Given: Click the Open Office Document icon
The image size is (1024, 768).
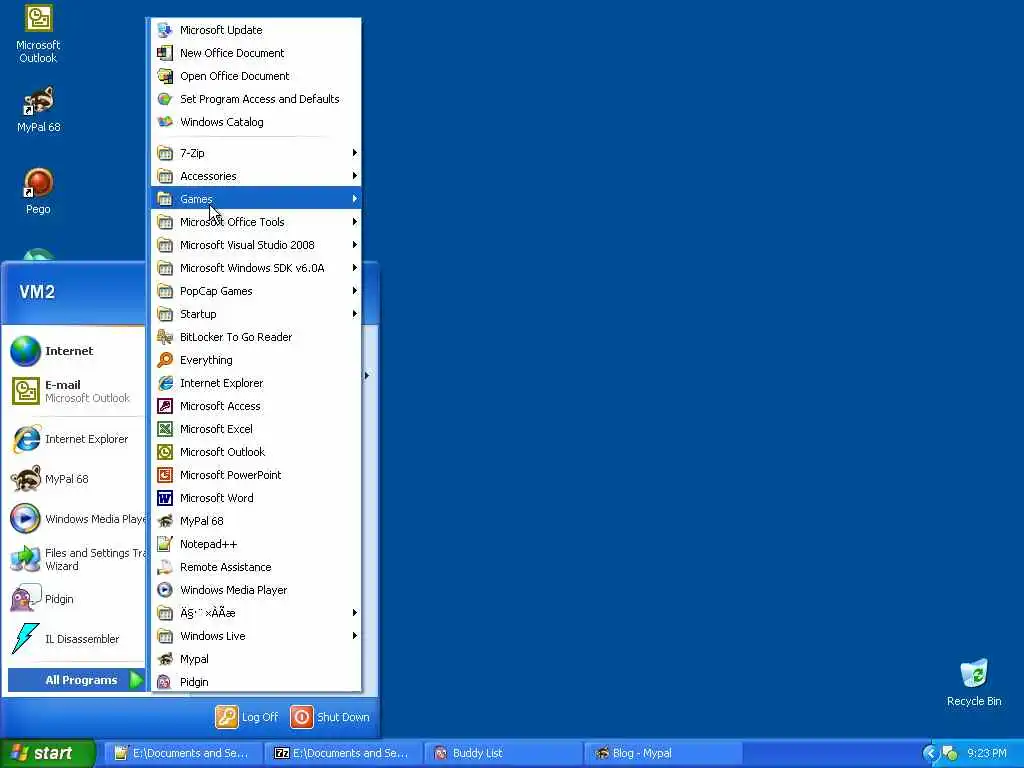Looking at the screenshot, I should (165, 76).
